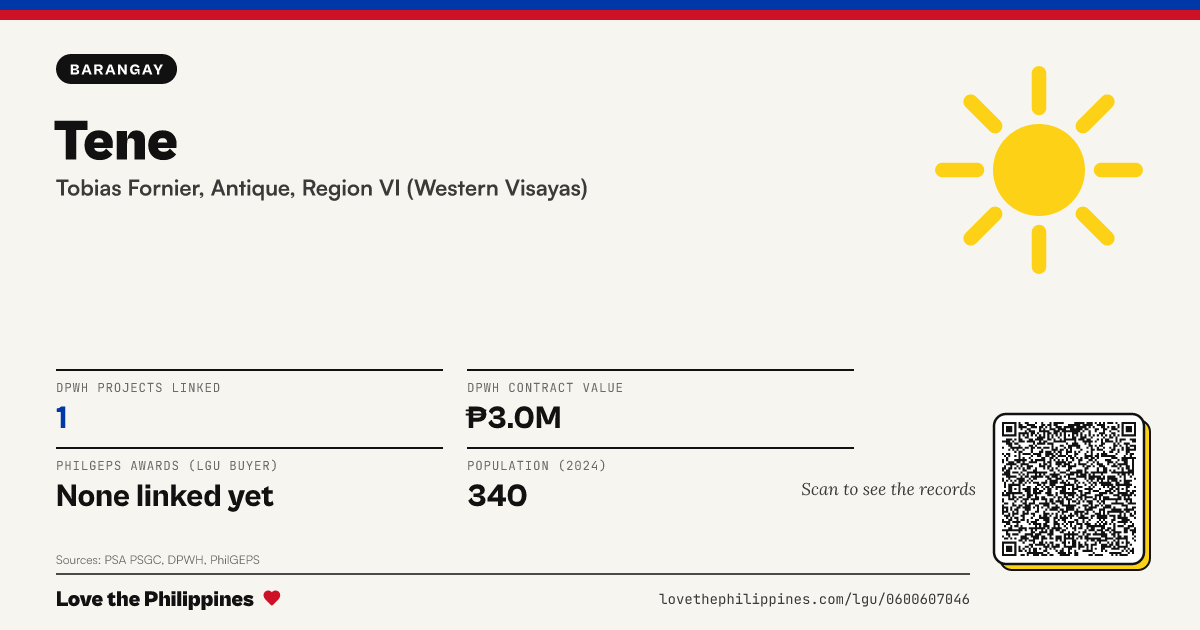Click the DPWH Projects Linked value 1
Image resolution: width=1200 pixels, height=630 pixels.
point(62,417)
